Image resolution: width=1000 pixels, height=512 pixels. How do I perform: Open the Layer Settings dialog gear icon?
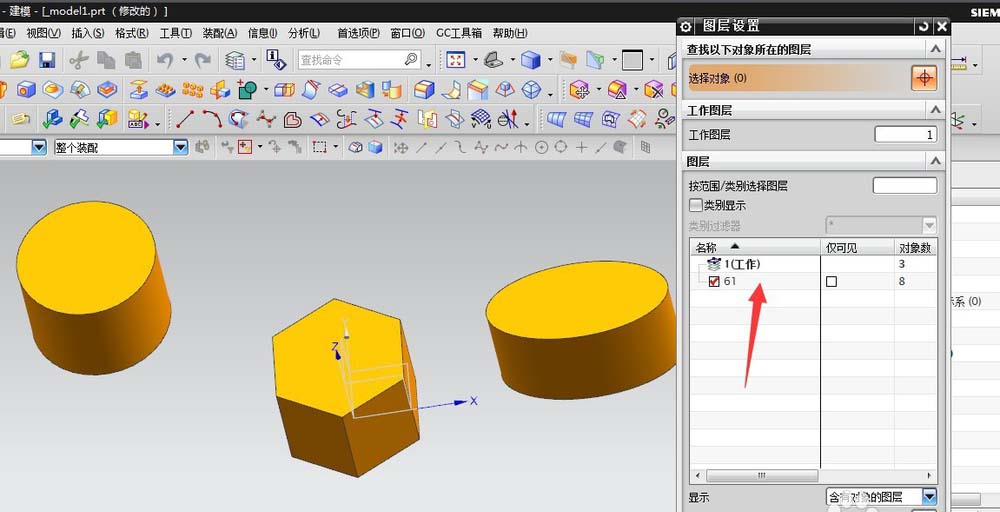point(686,26)
